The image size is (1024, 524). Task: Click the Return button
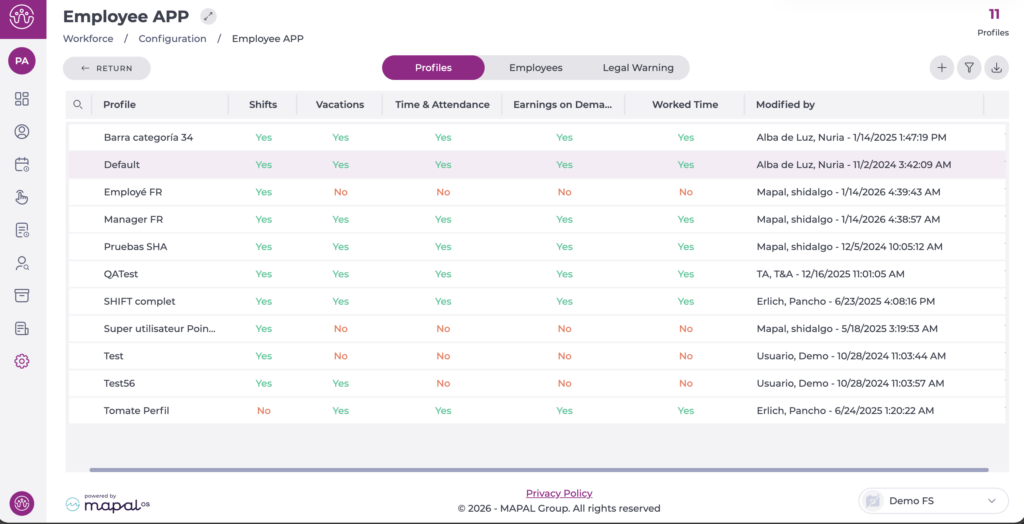click(107, 68)
